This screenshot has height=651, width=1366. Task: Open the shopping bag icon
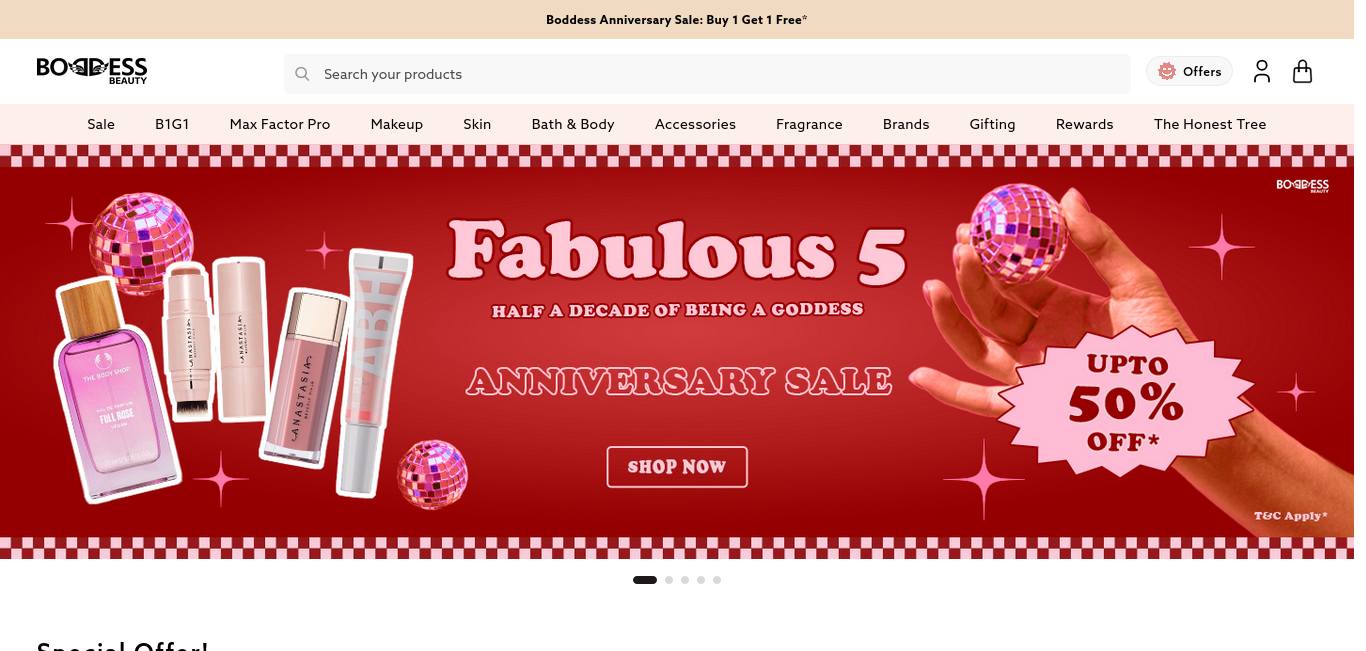point(1302,71)
